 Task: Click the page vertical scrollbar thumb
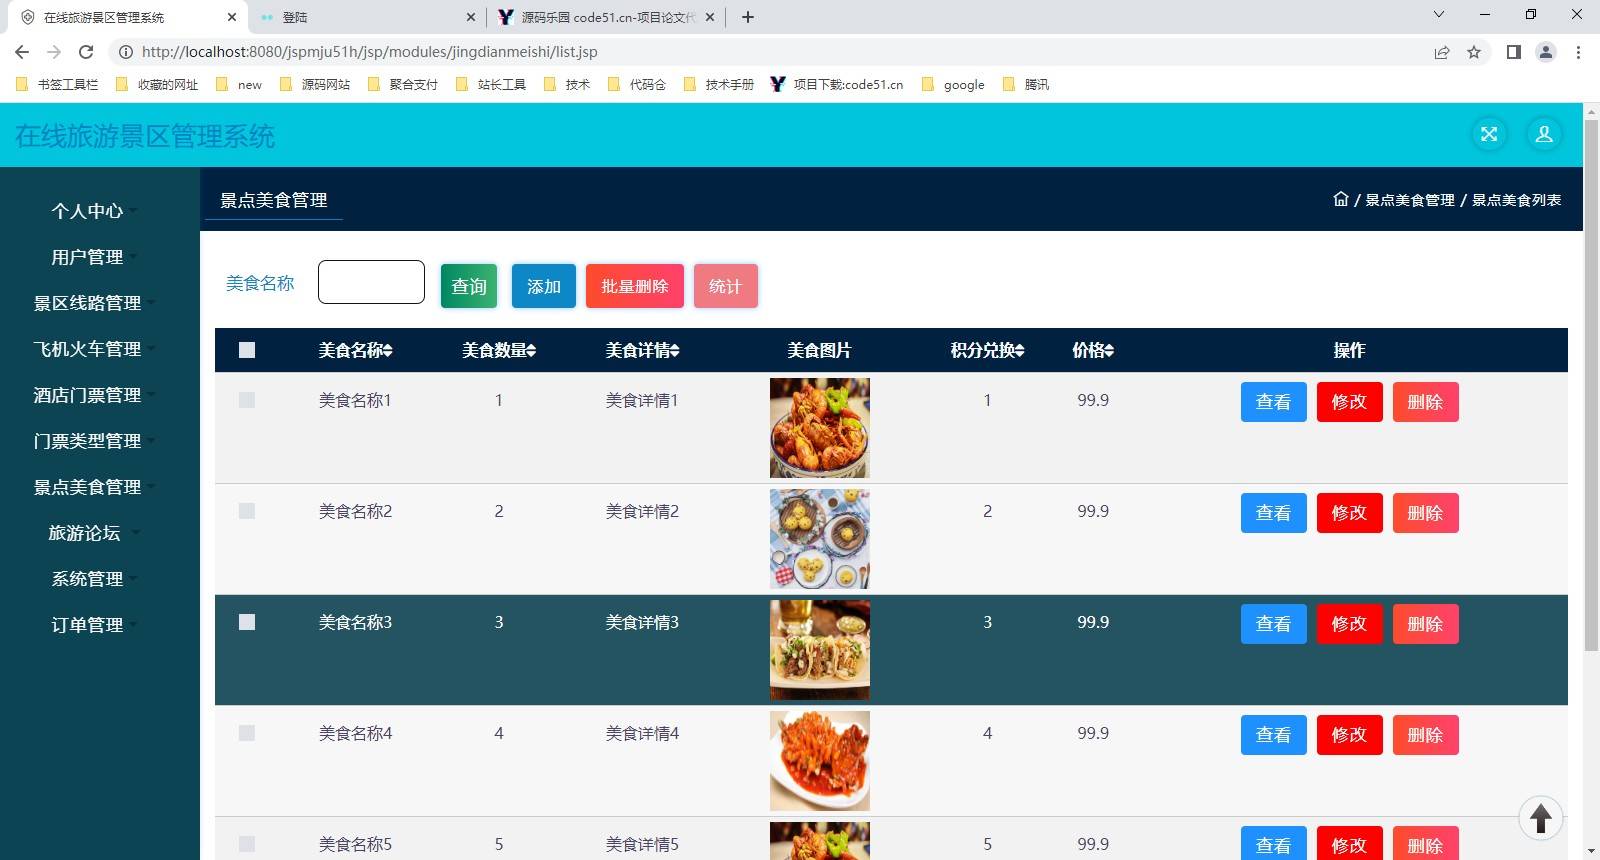[x=1591, y=385]
